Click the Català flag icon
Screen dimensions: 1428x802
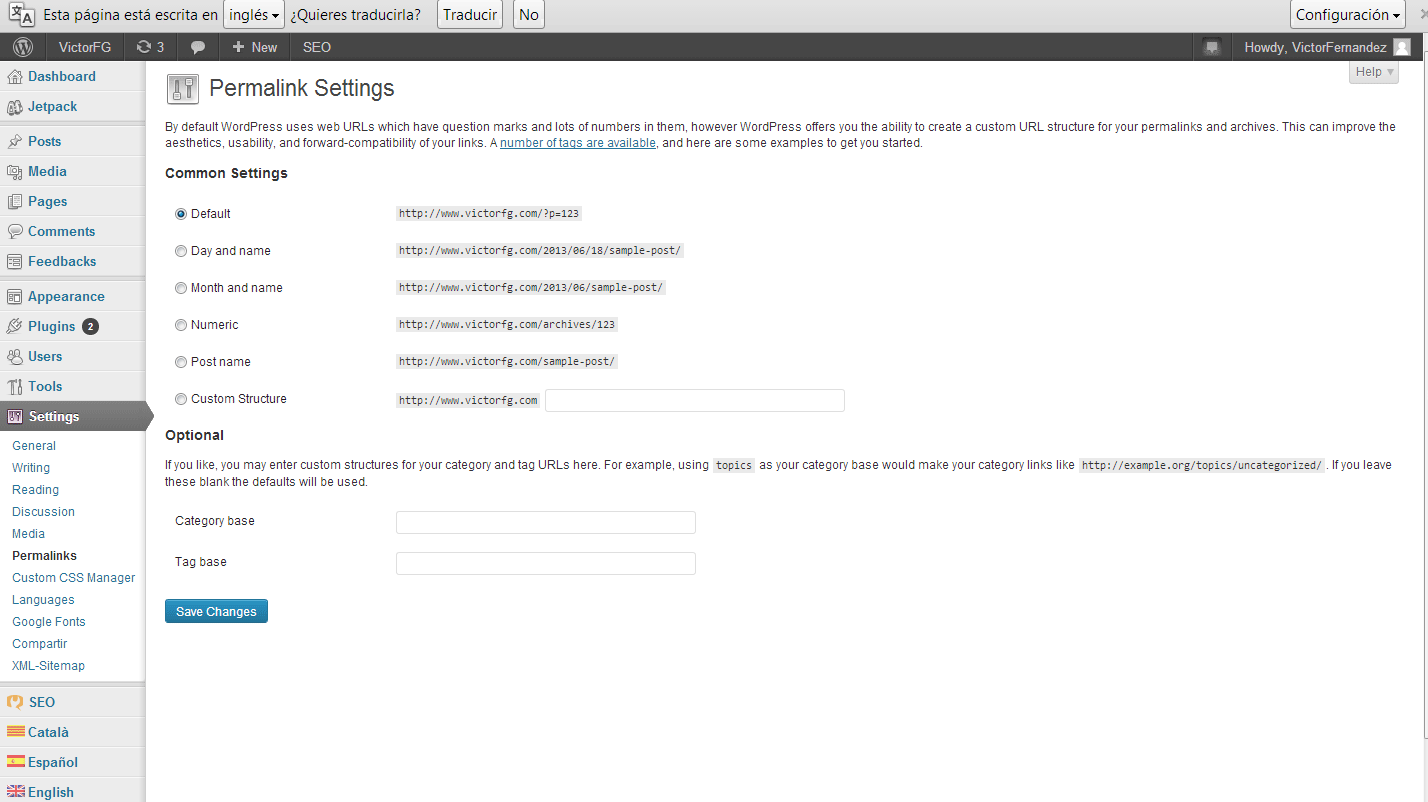[x=15, y=732]
